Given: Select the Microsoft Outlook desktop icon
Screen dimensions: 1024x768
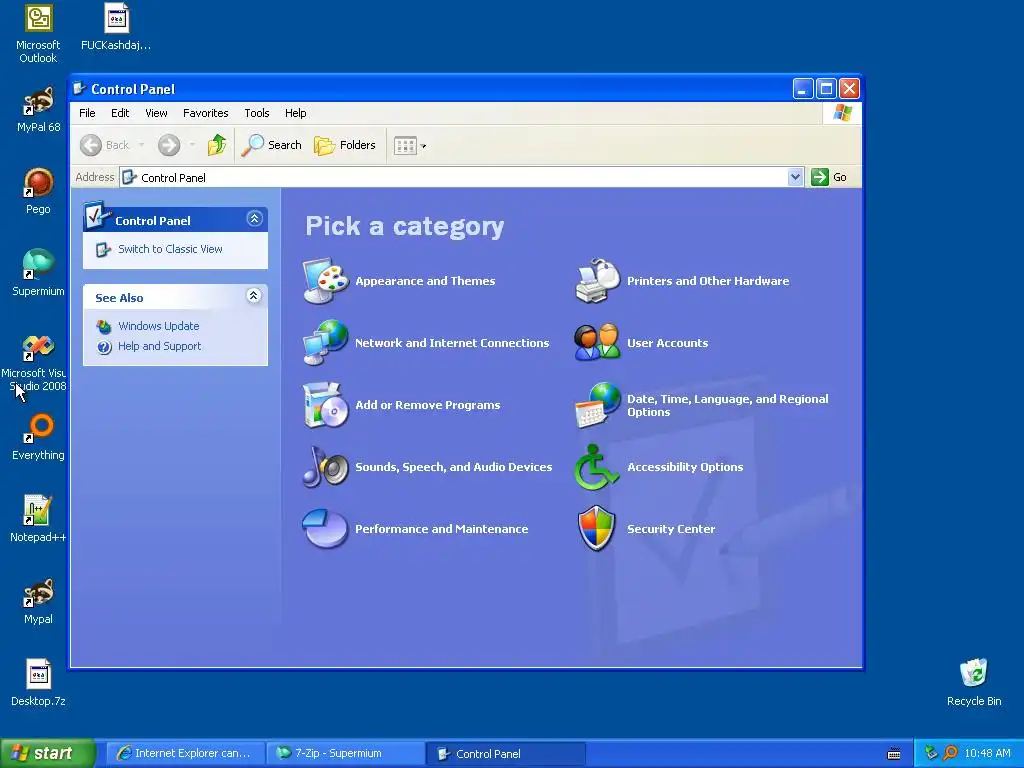Looking at the screenshot, I should point(38,34).
